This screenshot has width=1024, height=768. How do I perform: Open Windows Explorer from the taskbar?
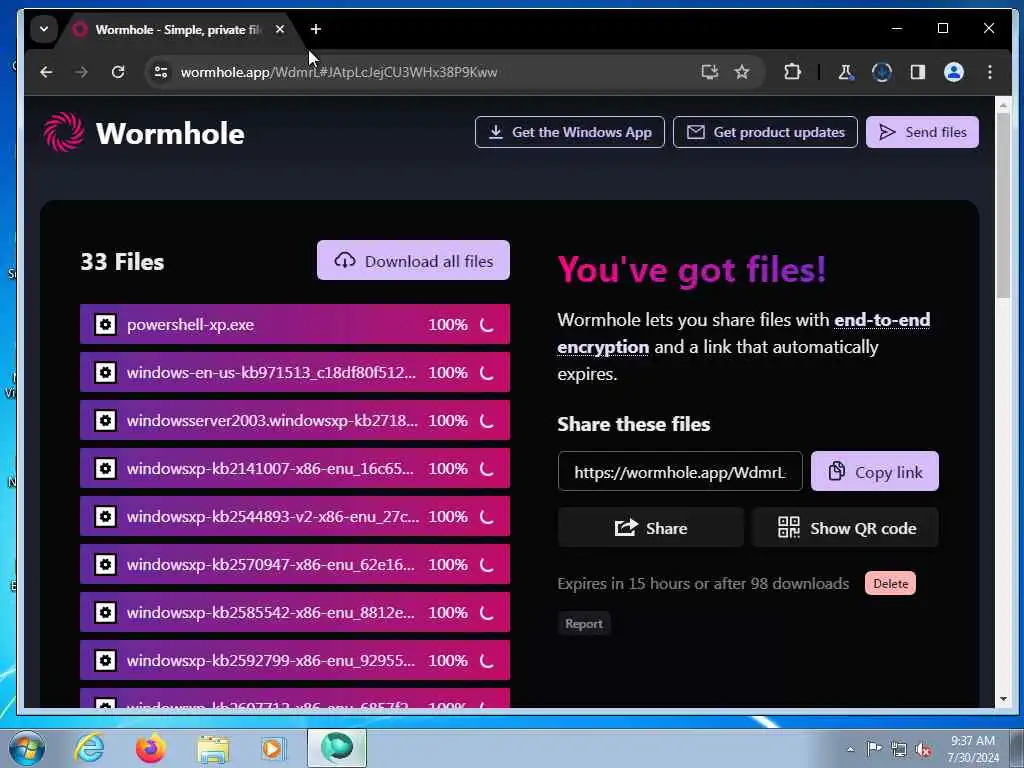213,749
